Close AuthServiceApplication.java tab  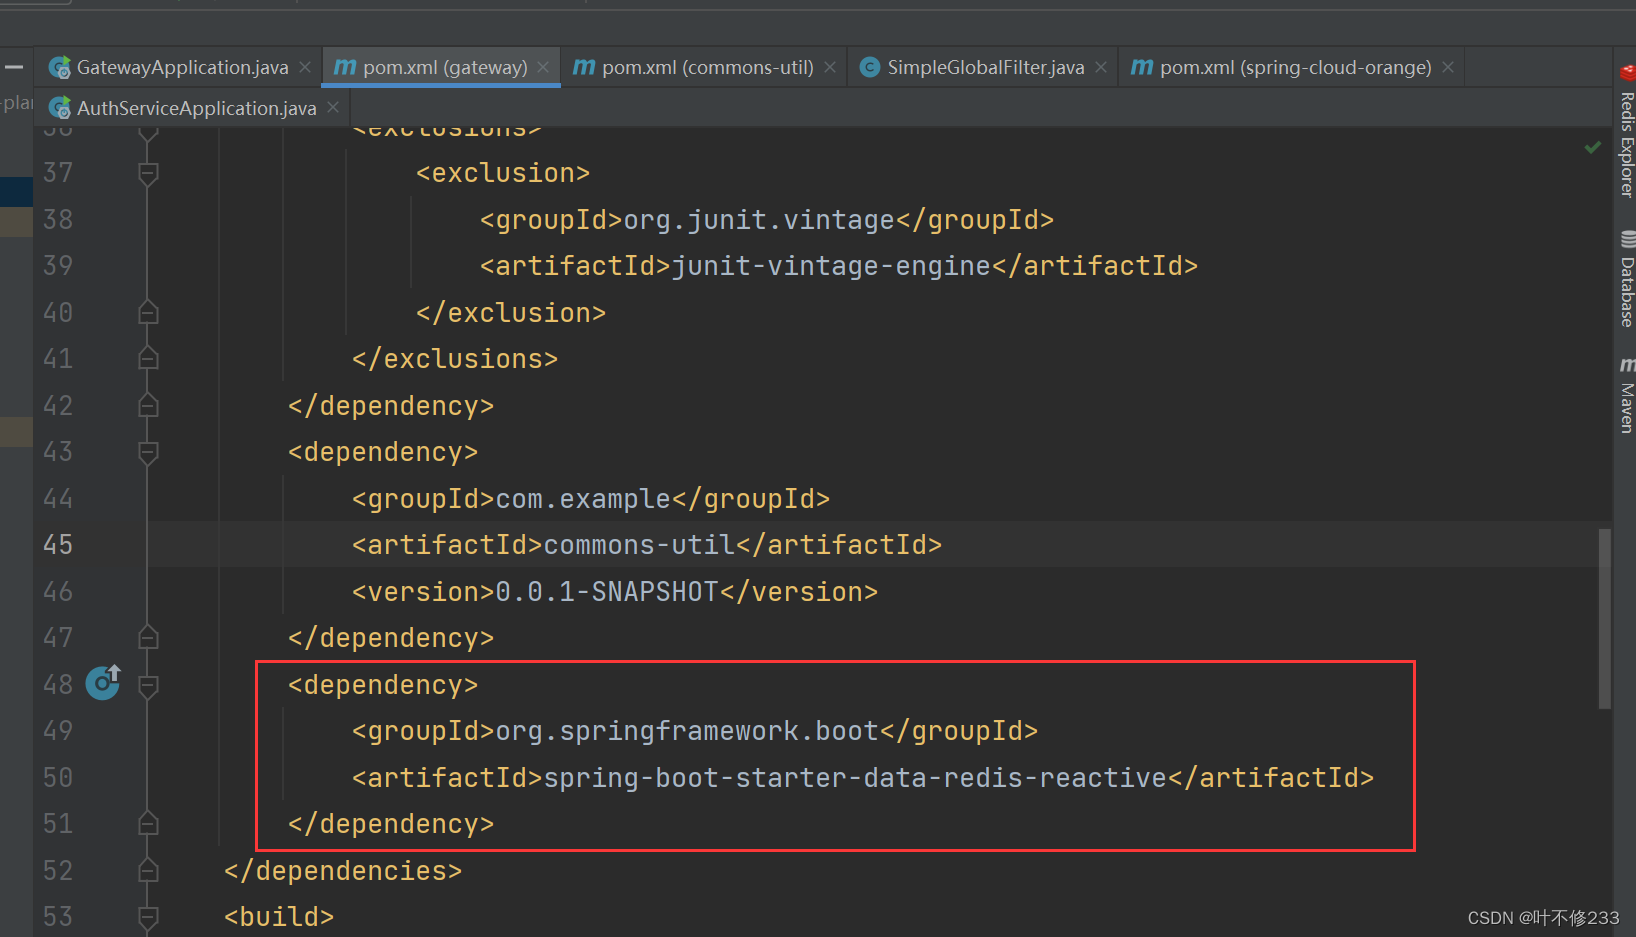pos(333,107)
